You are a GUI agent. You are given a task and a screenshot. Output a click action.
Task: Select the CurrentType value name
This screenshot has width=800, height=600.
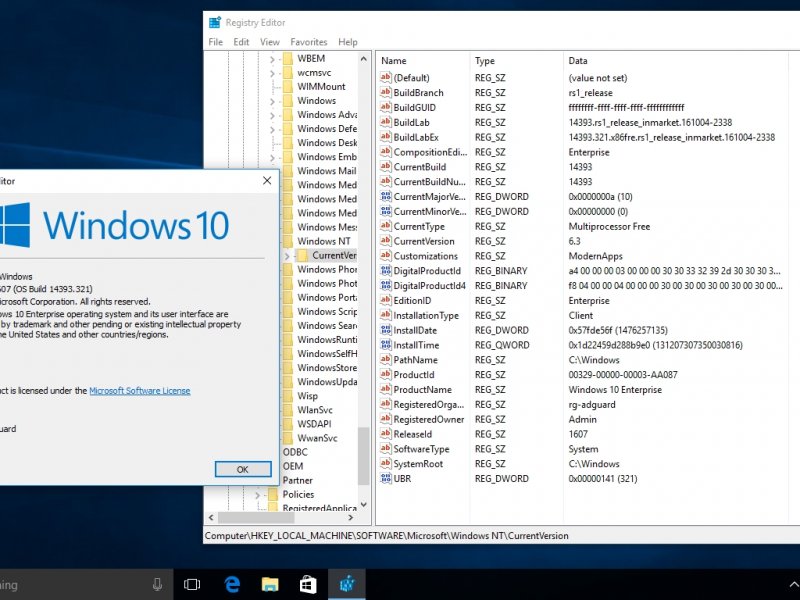coord(419,226)
